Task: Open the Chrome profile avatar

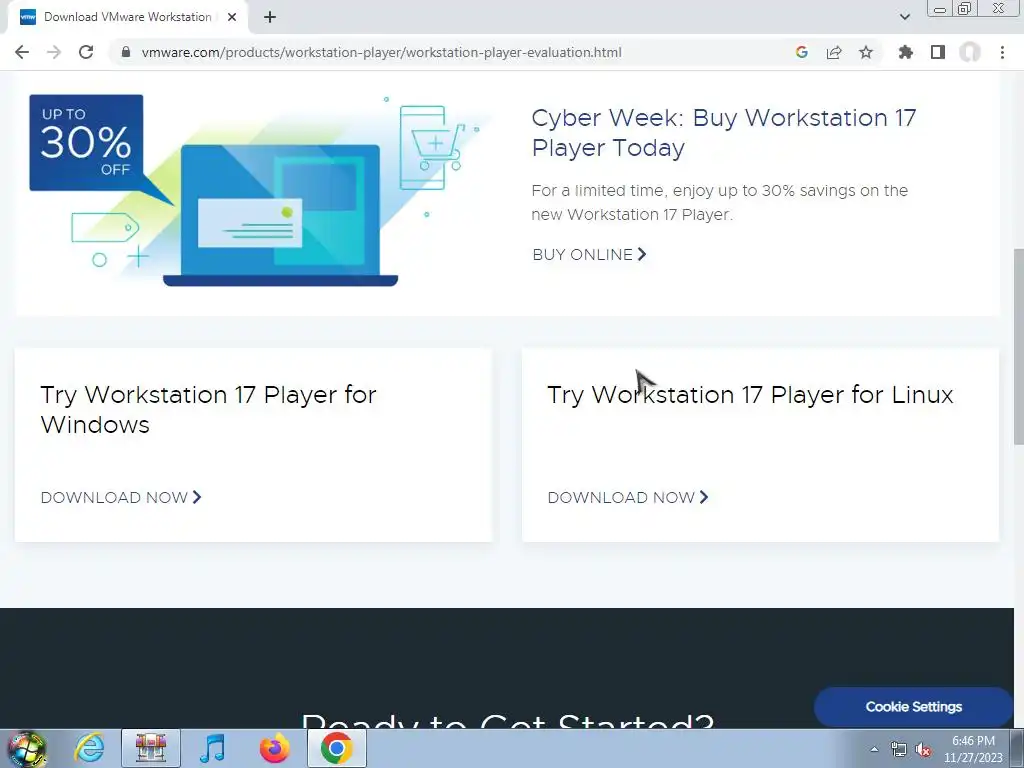Action: [970, 52]
